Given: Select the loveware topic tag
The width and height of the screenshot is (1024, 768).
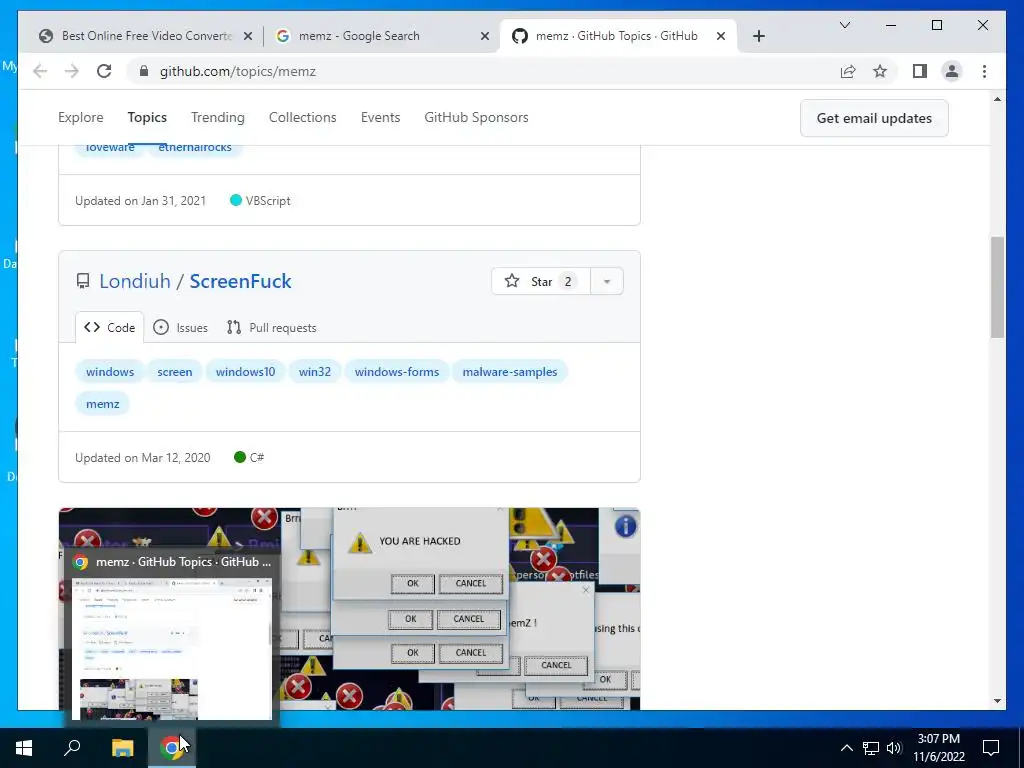Looking at the screenshot, I should point(110,148).
